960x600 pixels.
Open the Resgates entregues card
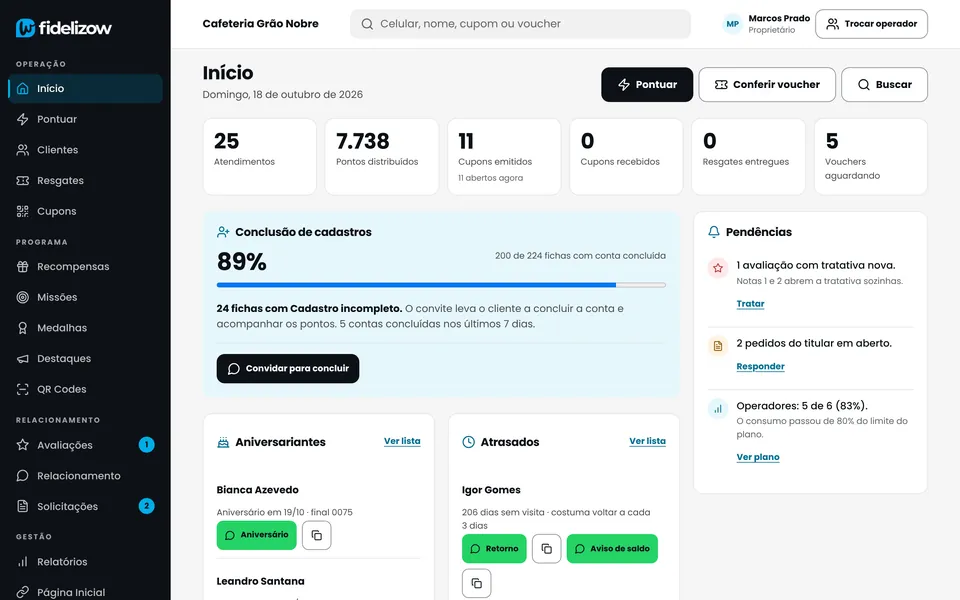tap(748, 157)
